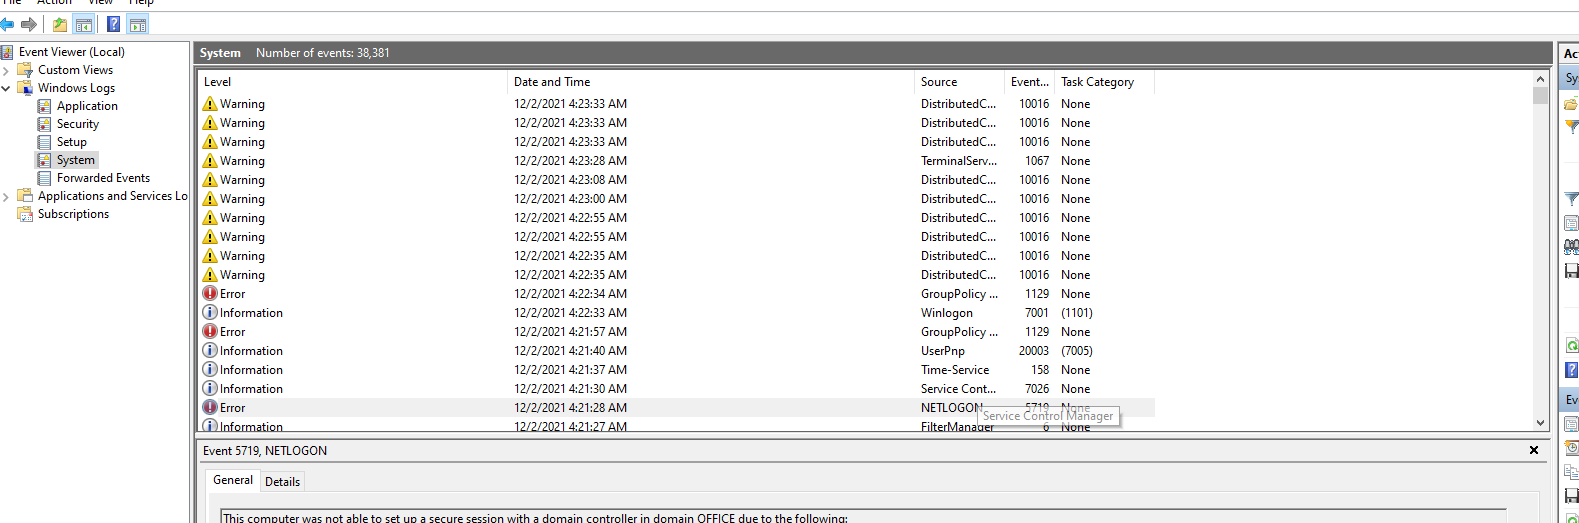This screenshot has width=1579, height=523.
Task: Select the Winlogon event 7001 row
Action: coord(600,313)
